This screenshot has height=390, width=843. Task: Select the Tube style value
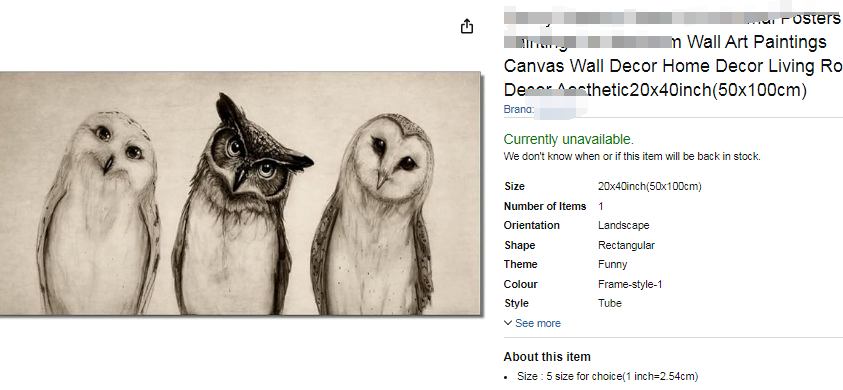(x=610, y=303)
